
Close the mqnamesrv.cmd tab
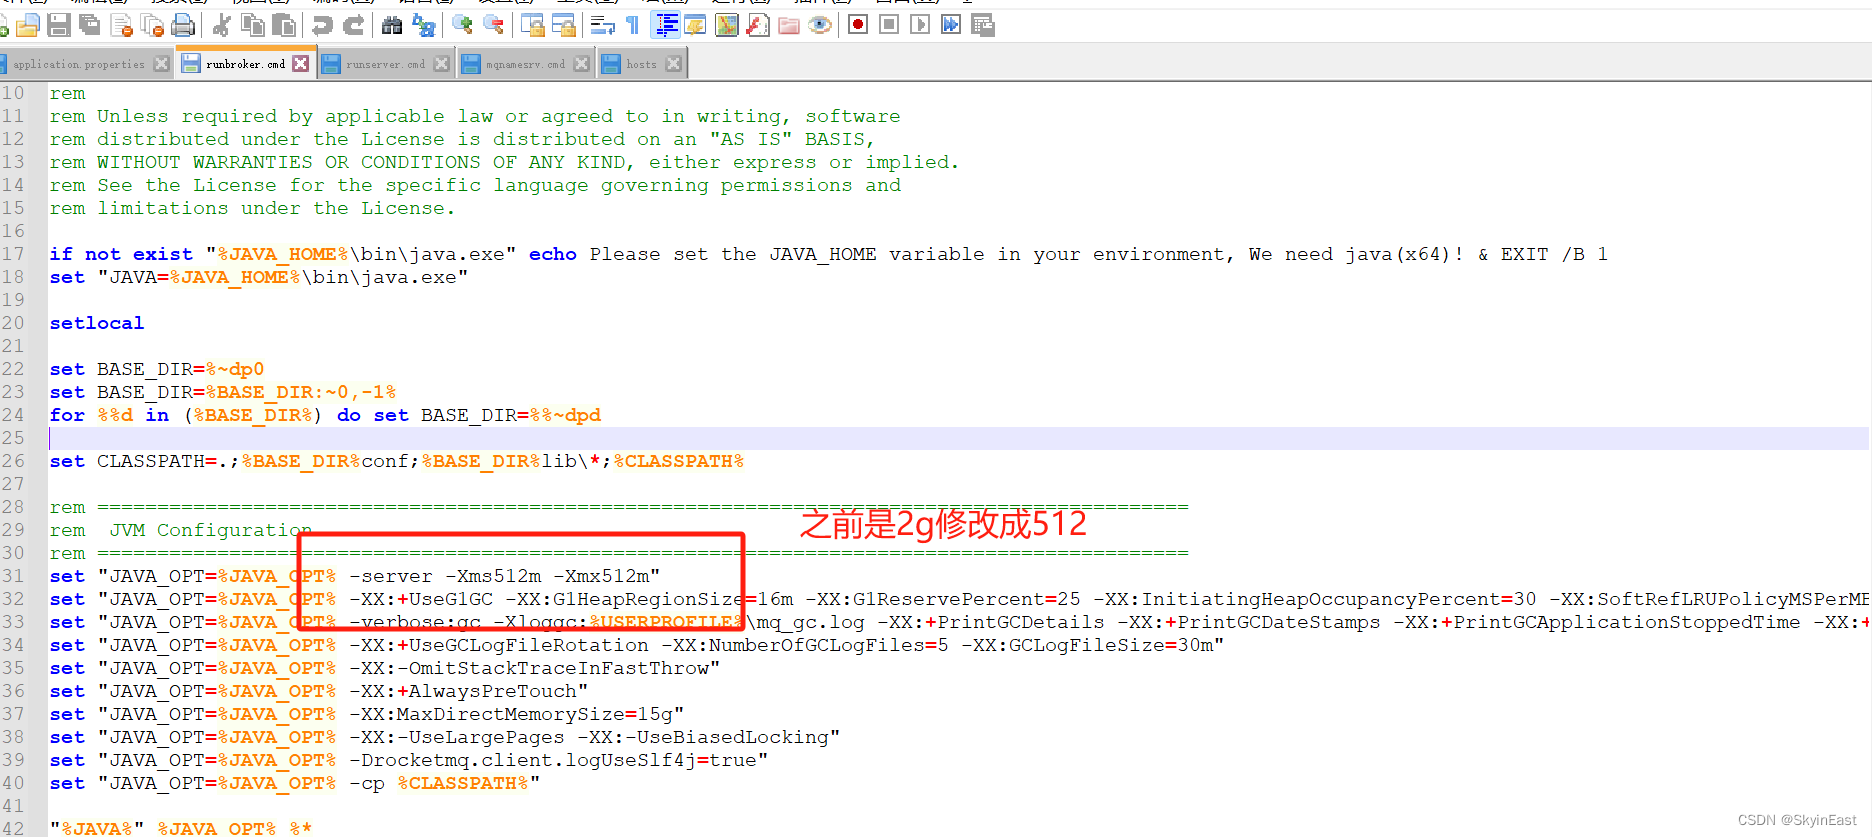581,64
